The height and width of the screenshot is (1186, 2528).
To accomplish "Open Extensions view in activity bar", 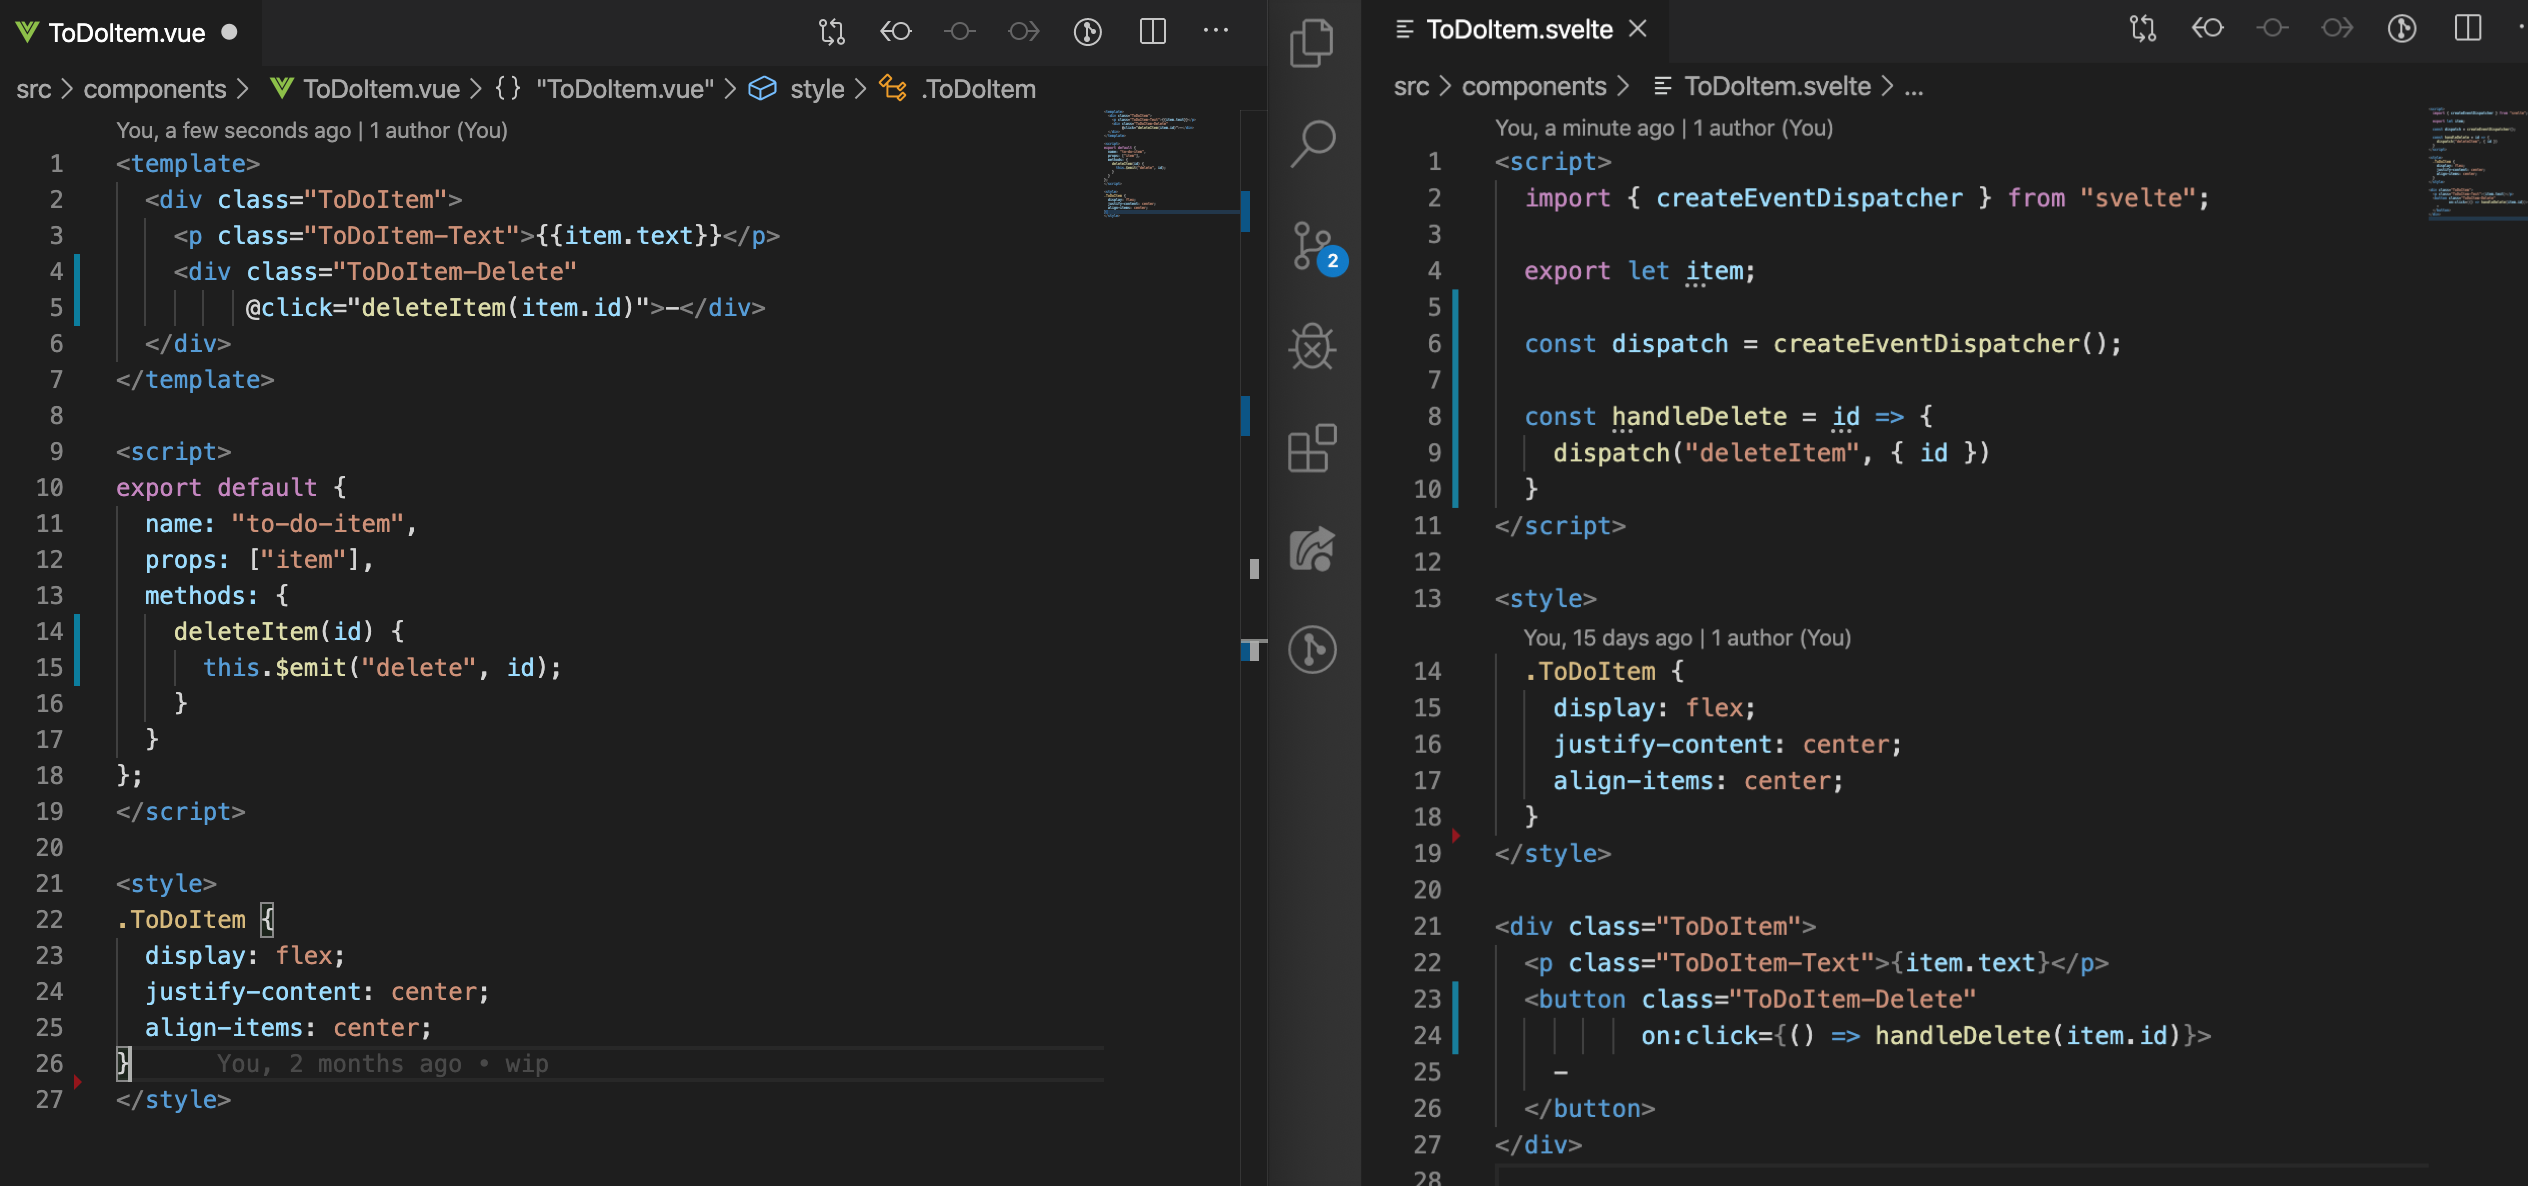I will coord(1312,448).
